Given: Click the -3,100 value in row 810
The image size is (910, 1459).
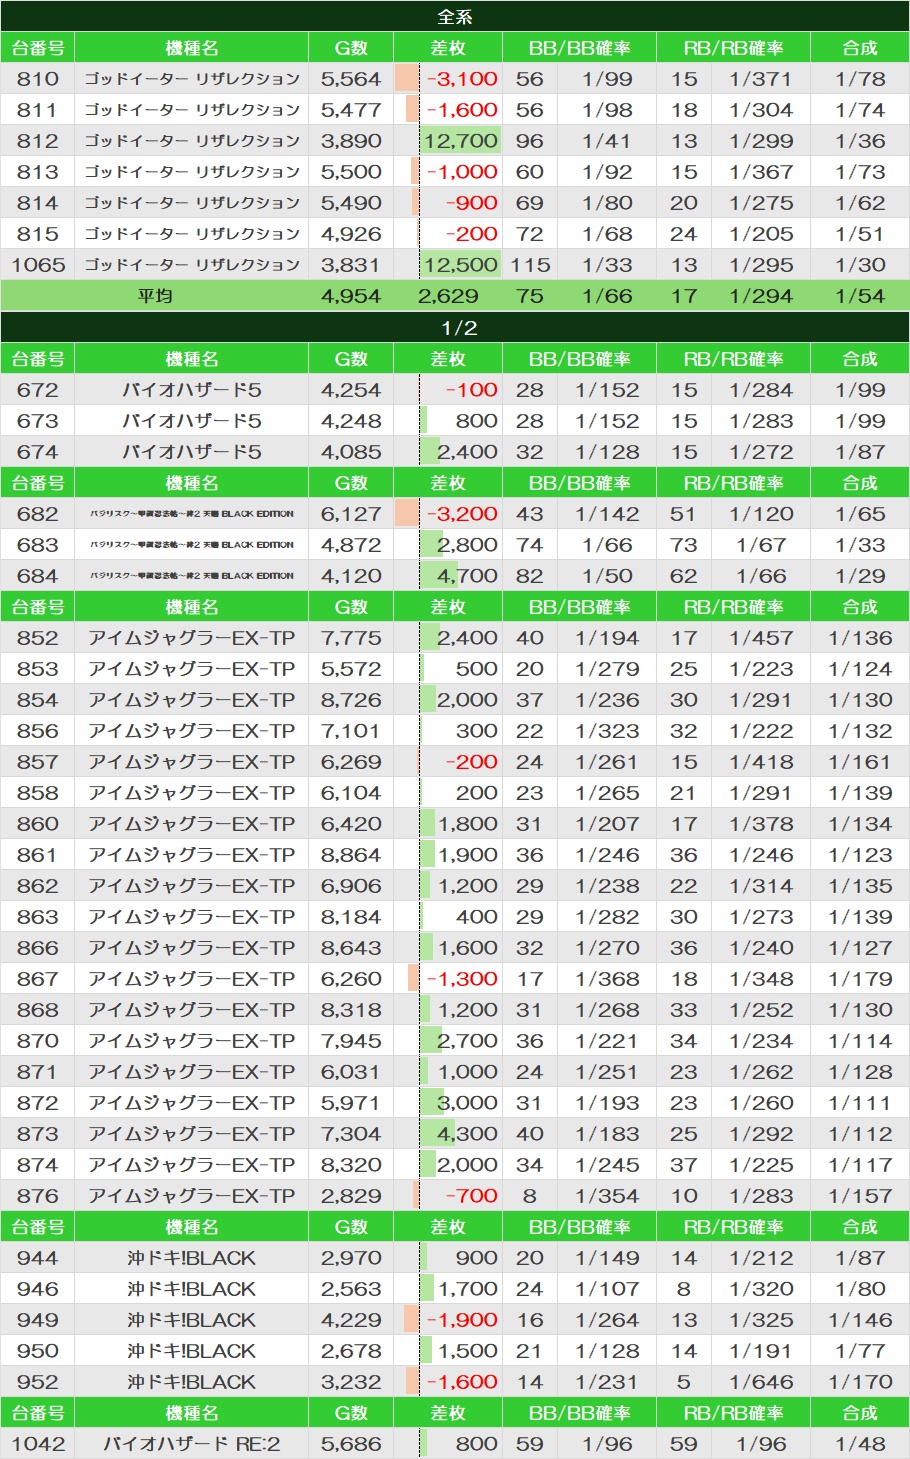Looking at the screenshot, I should pos(462,79).
